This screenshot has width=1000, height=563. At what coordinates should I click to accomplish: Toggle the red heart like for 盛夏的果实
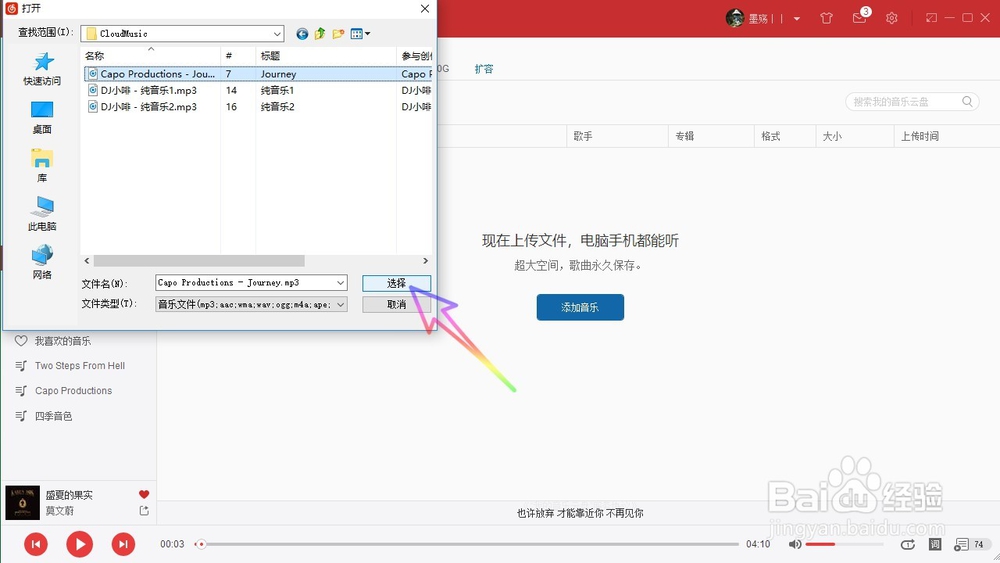[x=144, y=494]
